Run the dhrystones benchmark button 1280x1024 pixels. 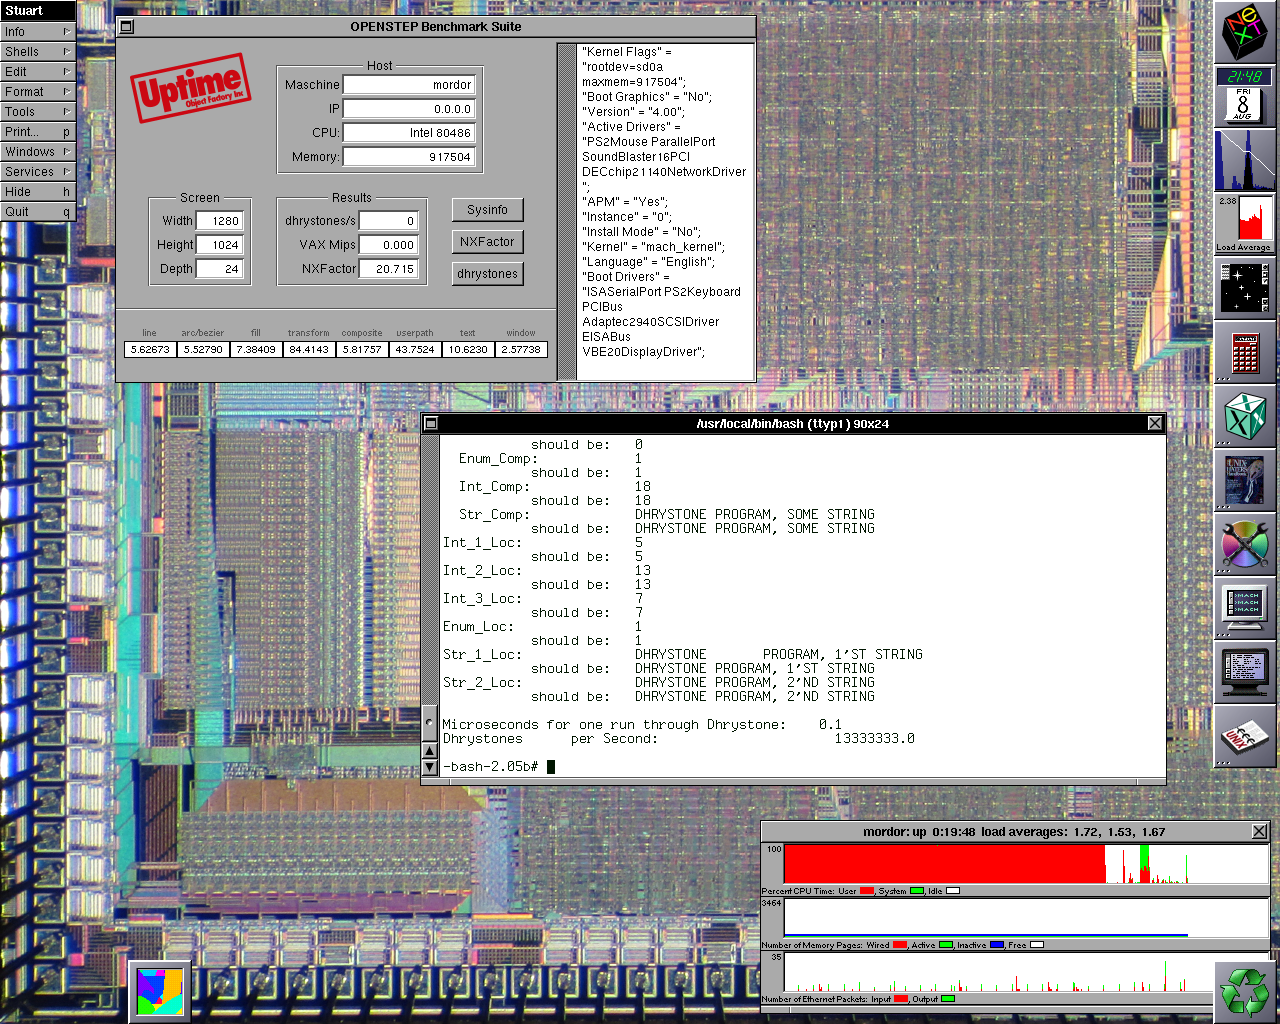tap(487, 274)
